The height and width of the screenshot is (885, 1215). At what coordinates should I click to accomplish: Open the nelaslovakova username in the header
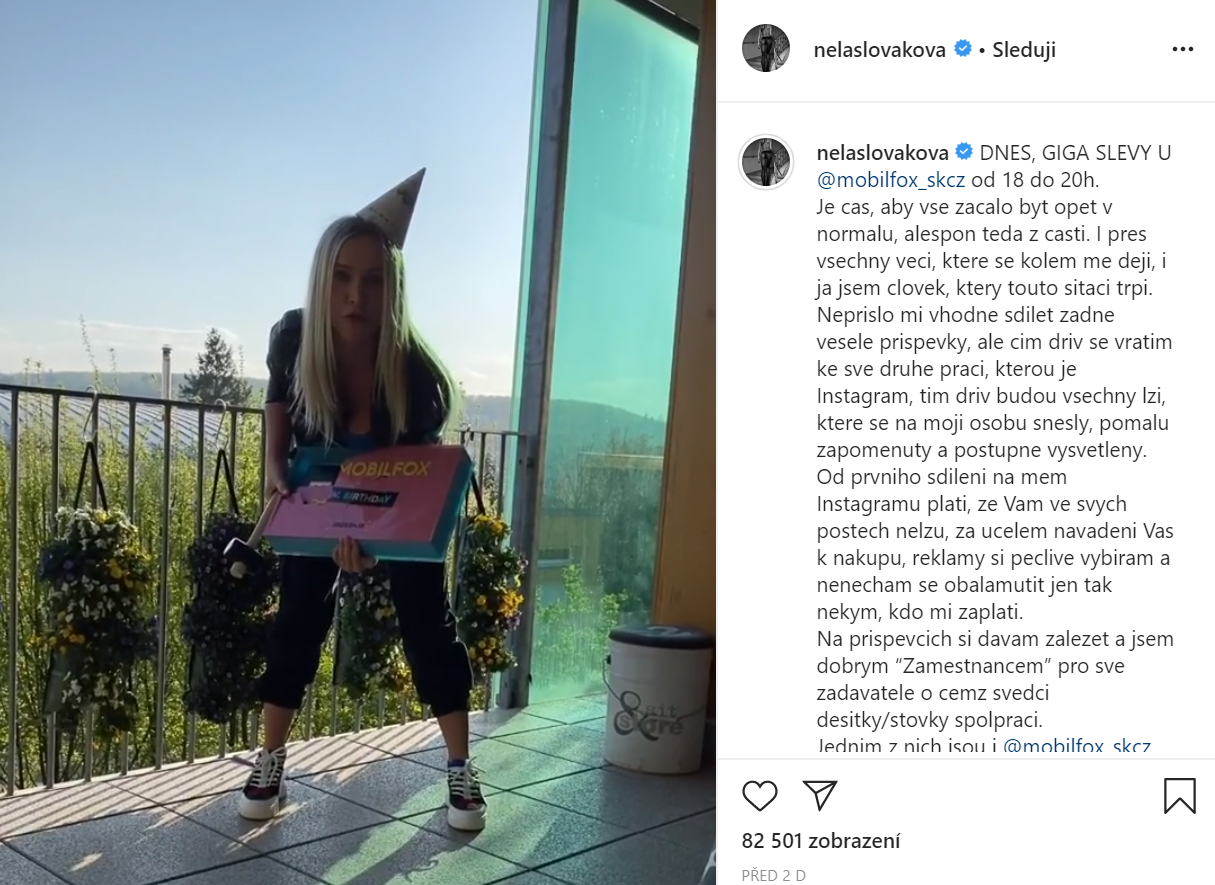click(x=881, y=50)
